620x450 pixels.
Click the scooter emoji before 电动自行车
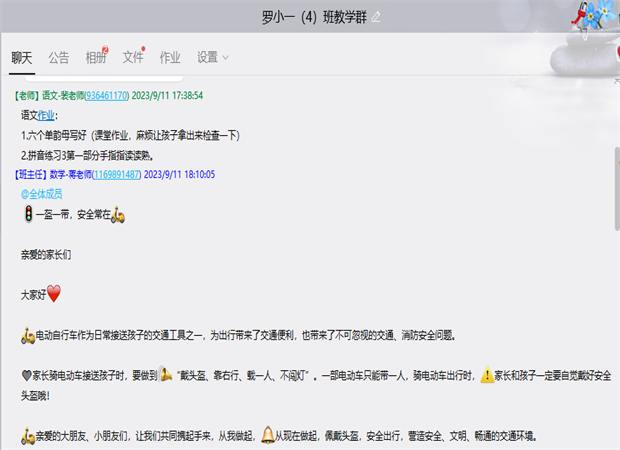(x=27, y=335)
